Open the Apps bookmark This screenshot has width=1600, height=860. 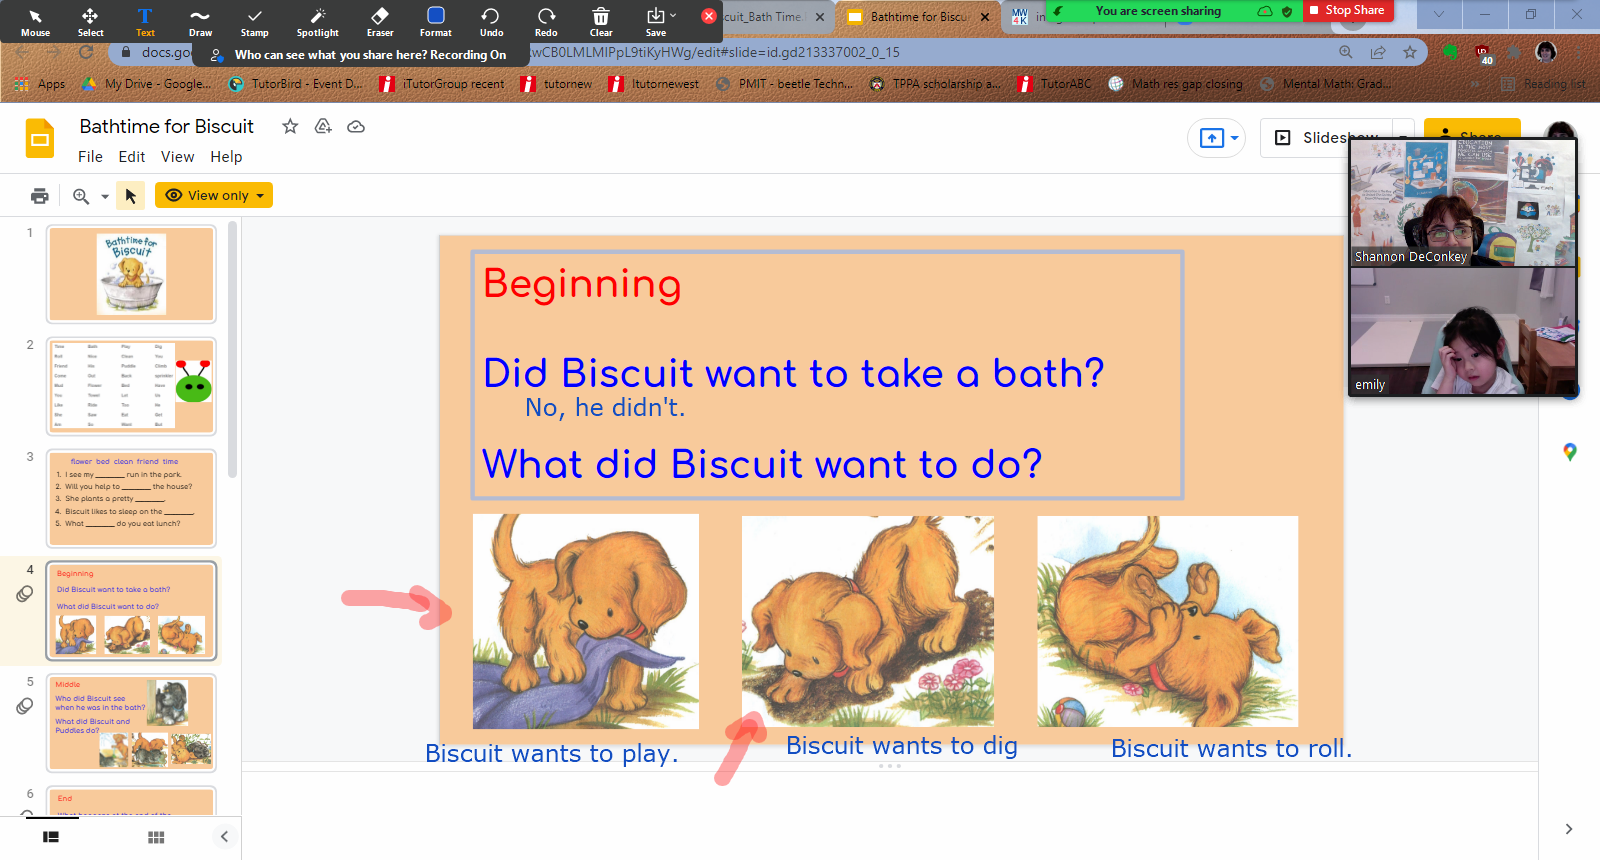coord(40,84)
